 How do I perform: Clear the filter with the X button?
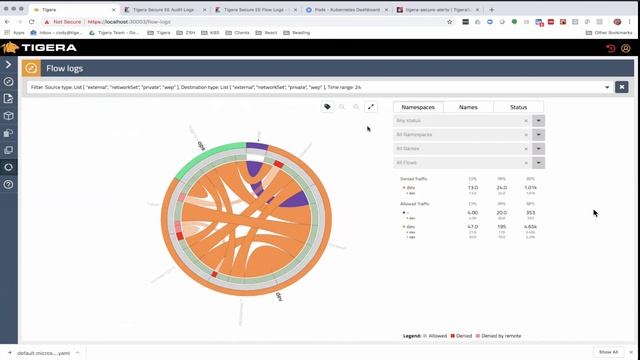(x=622, y=87)
